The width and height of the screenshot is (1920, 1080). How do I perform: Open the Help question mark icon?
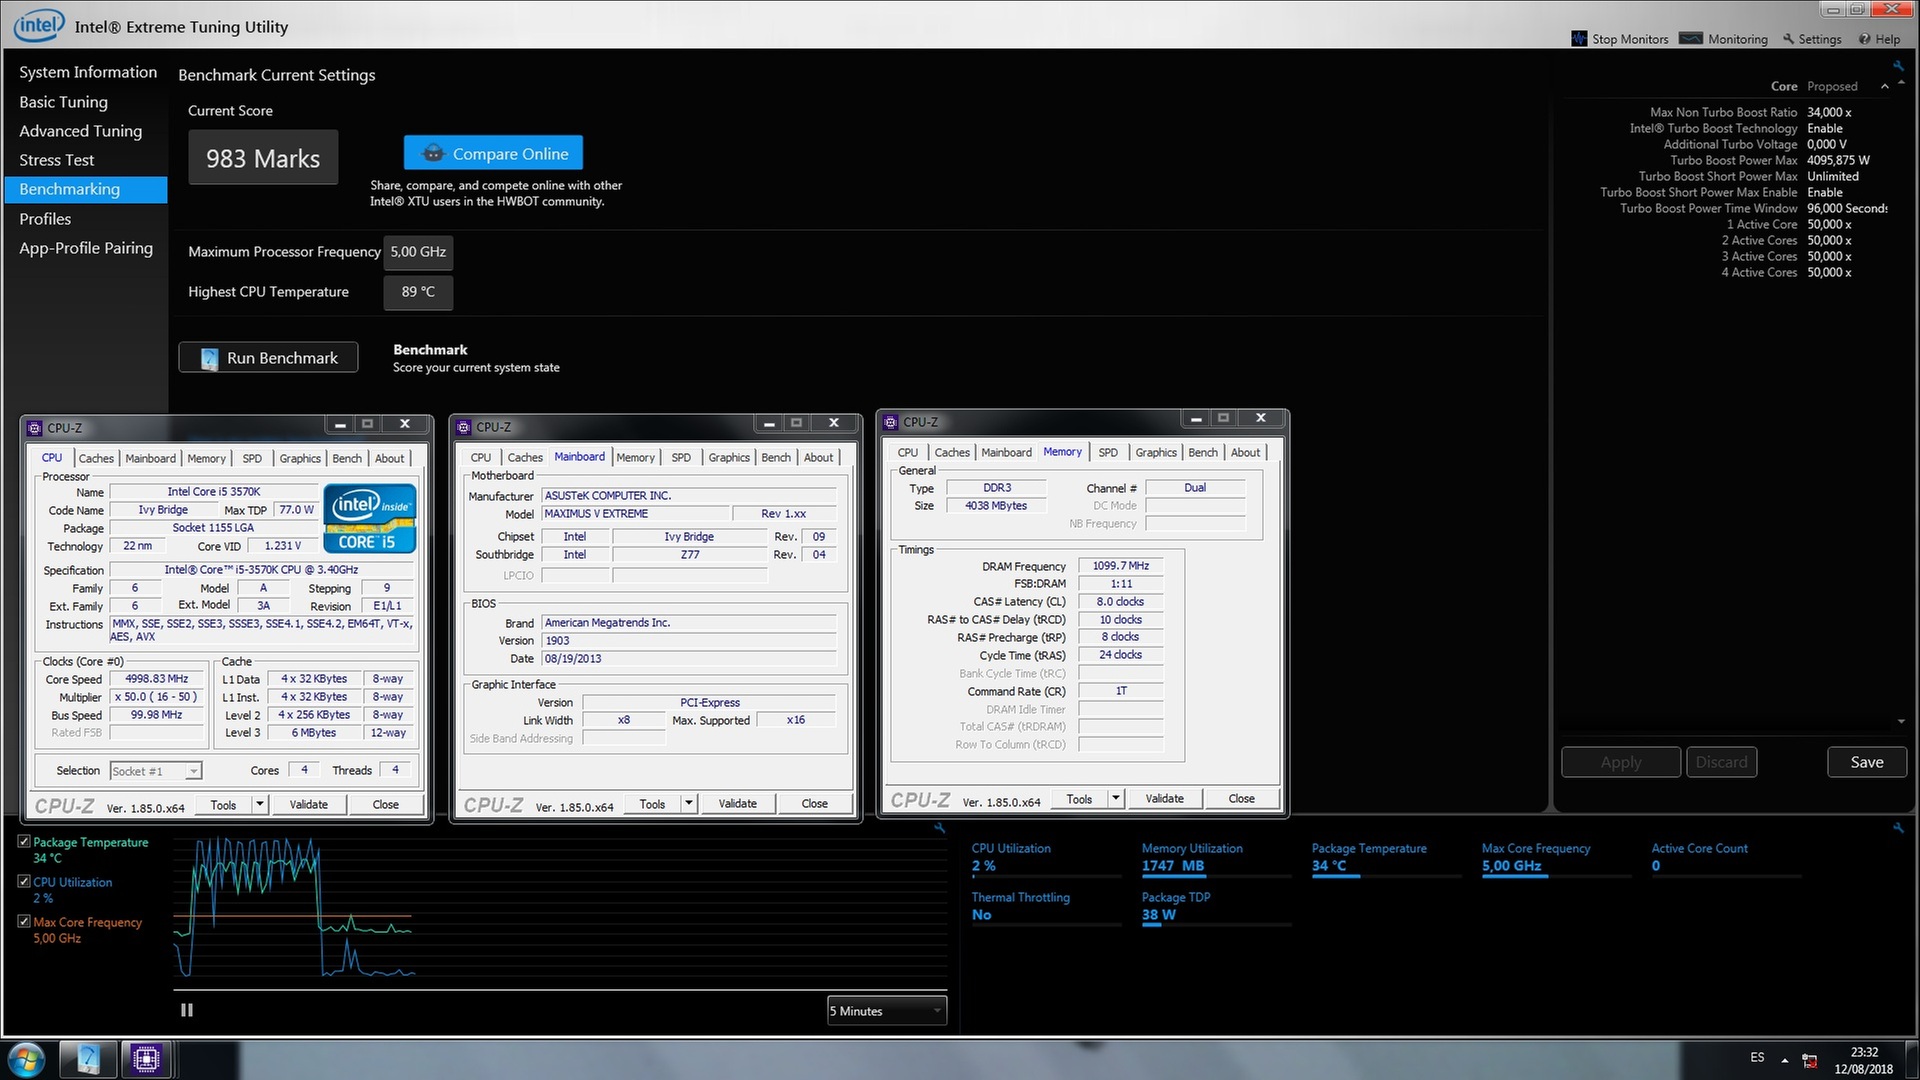(1864, 39)
